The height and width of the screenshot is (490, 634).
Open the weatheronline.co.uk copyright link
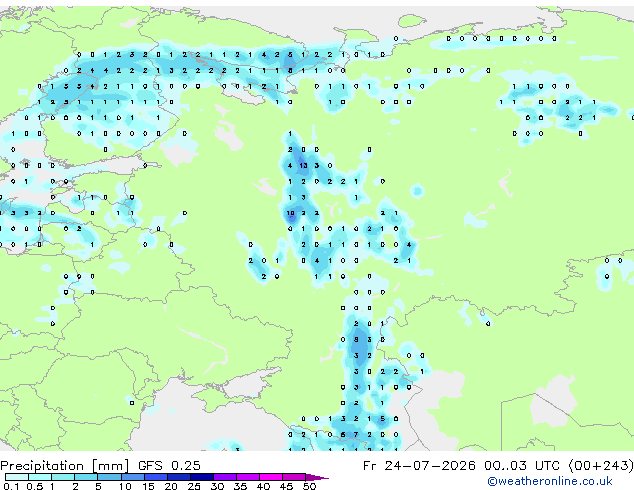click(x=550, y=481)
